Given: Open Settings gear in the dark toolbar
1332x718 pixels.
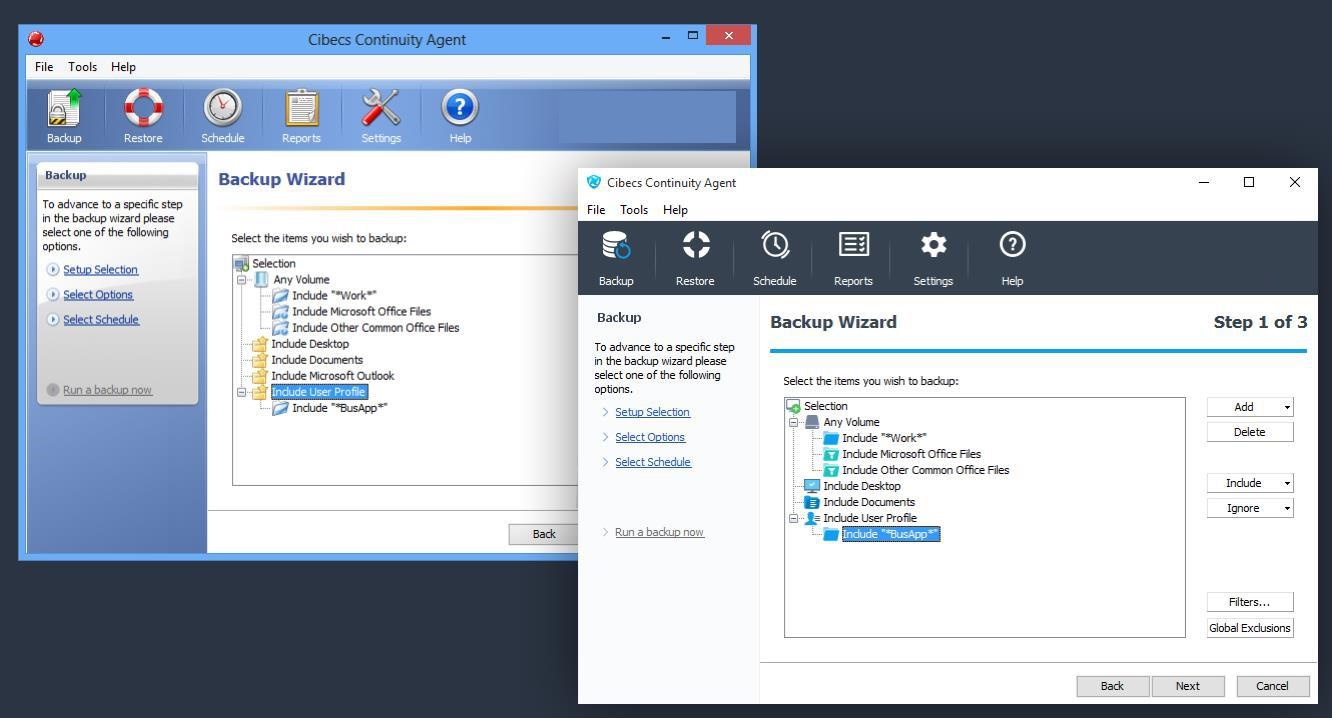Looking at the screenshot, I should click(933, 246).
